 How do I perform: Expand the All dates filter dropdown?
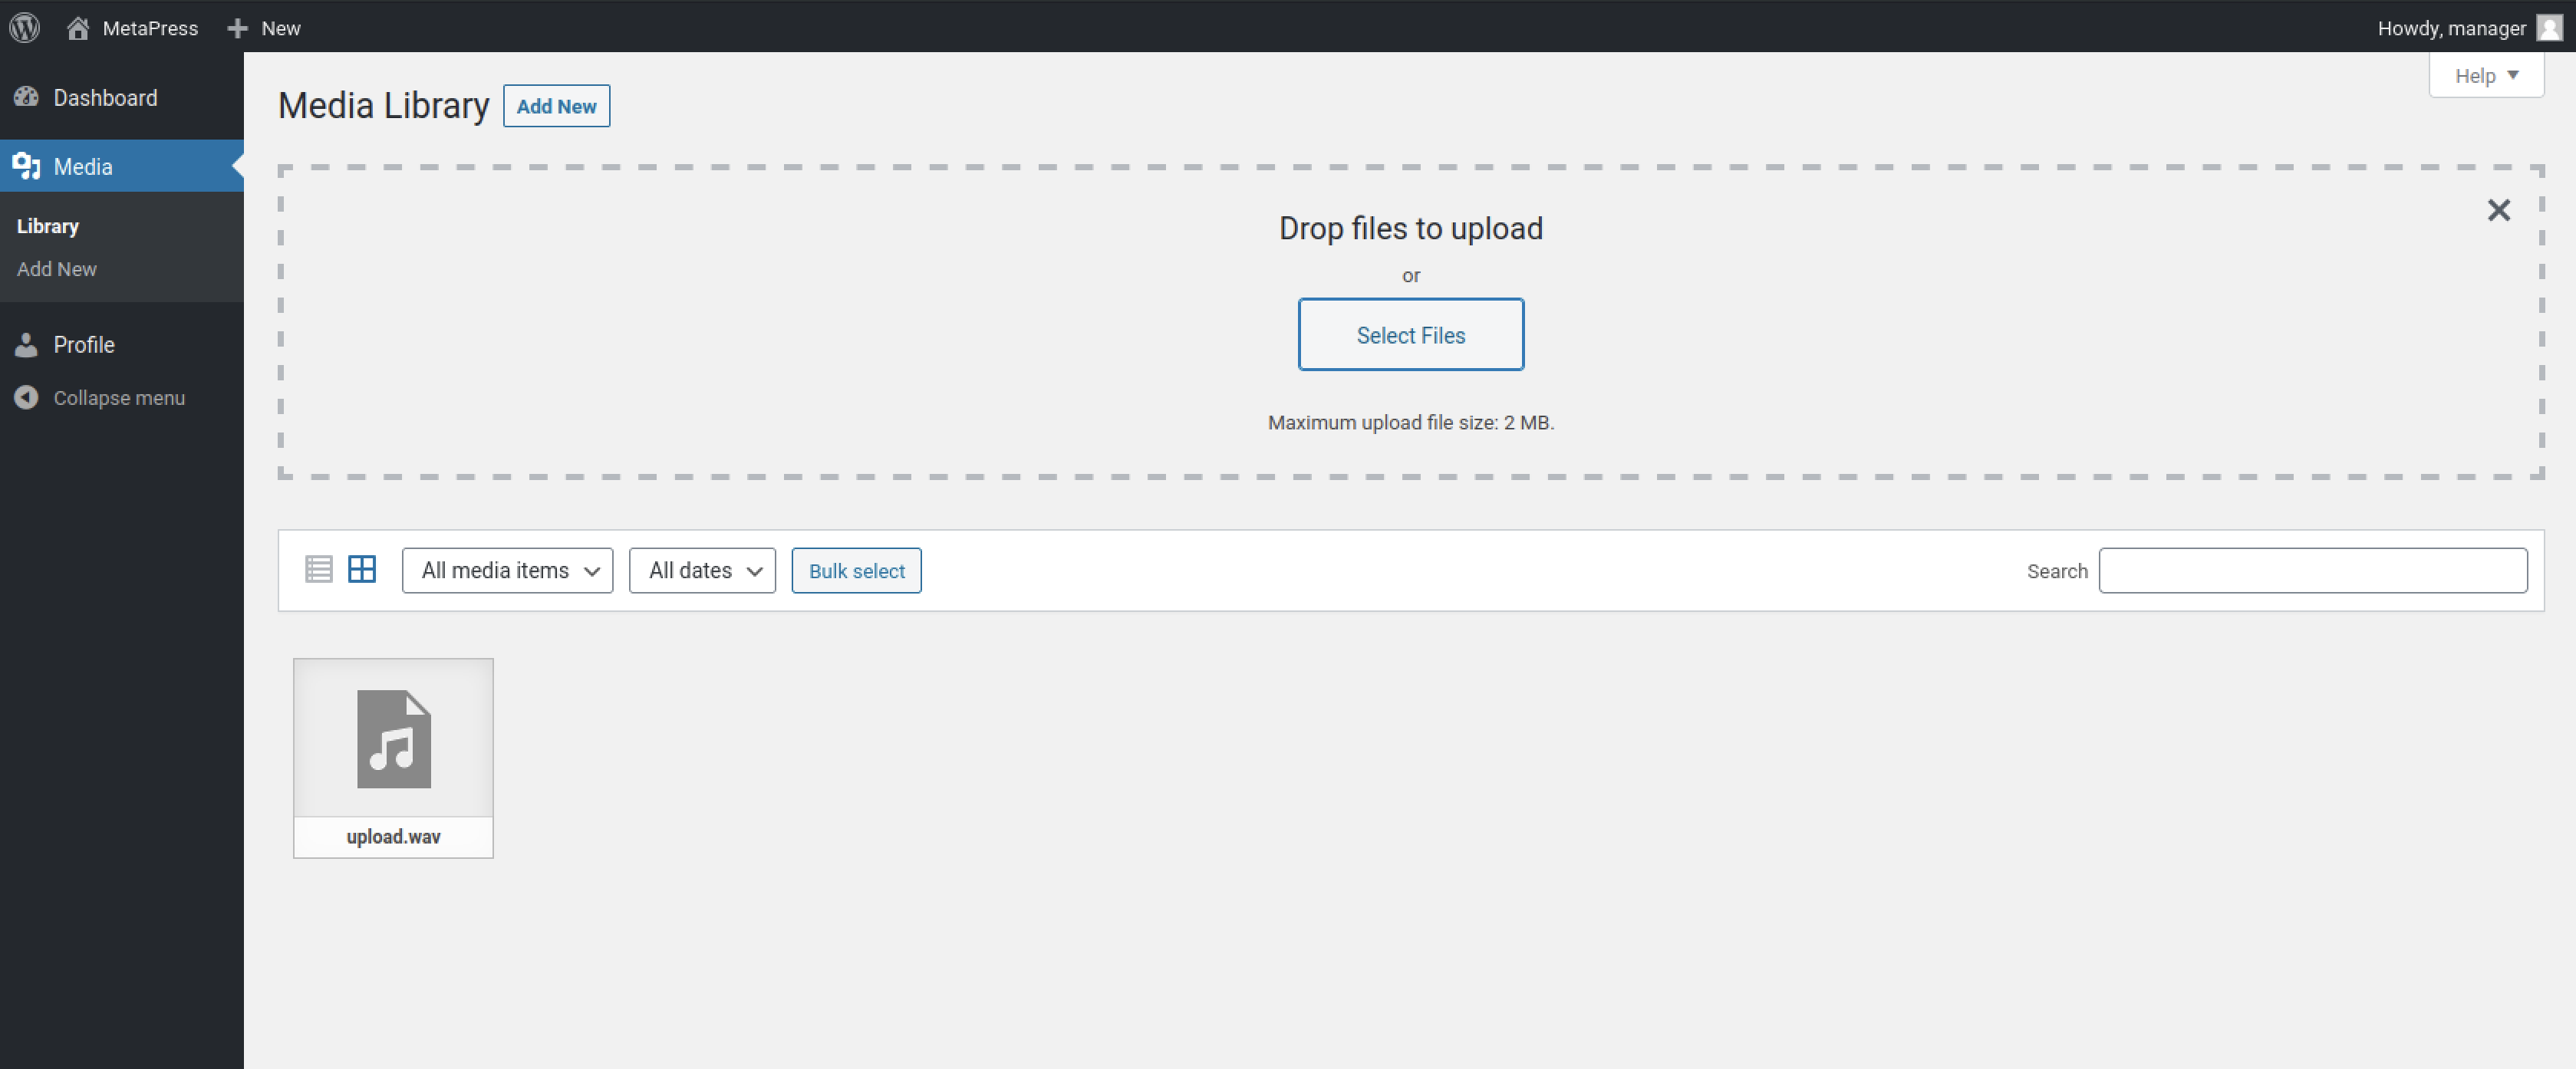702,570
